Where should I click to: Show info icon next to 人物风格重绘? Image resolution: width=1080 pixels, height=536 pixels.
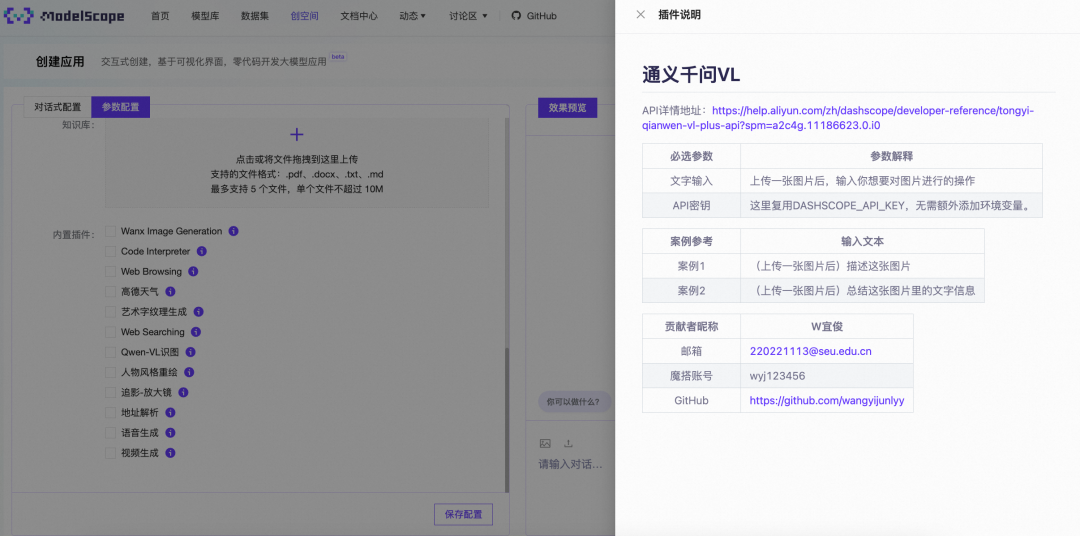[x=189, y=372]
